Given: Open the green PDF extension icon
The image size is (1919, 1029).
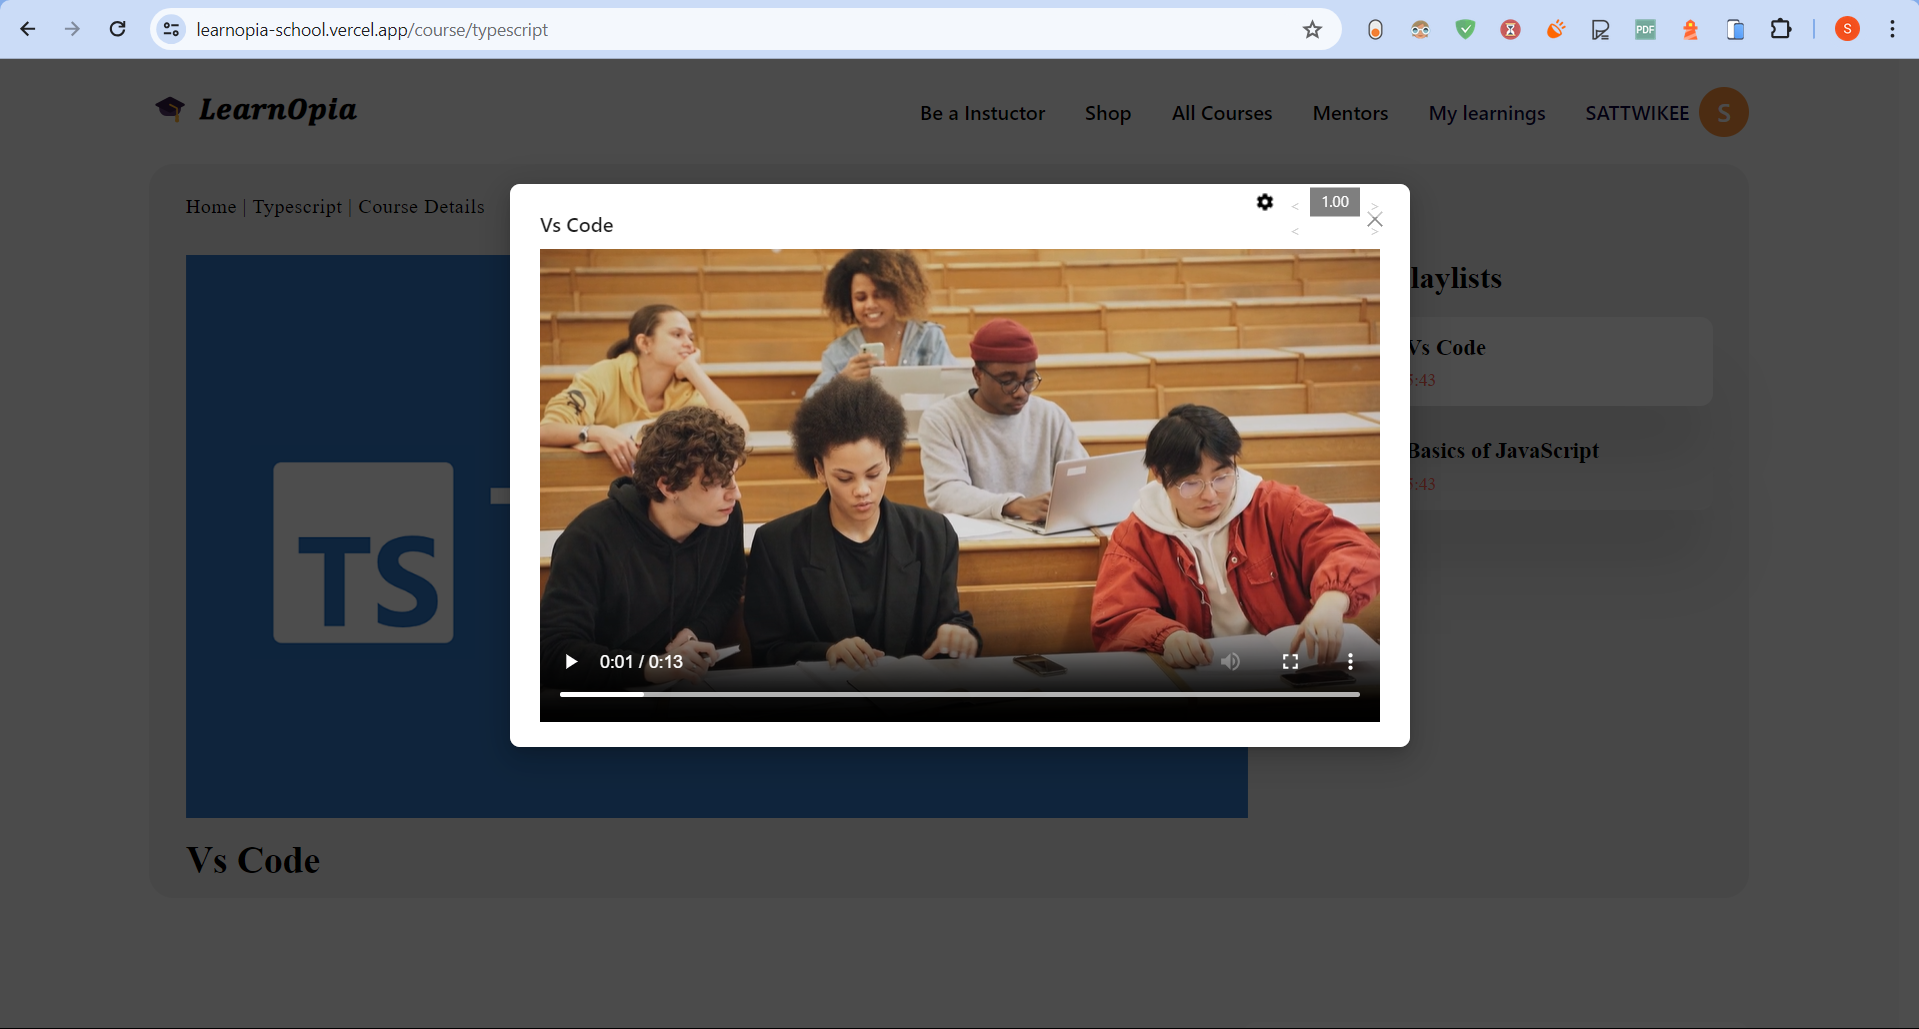Looking at the screenshot, I should [1646, 30].
